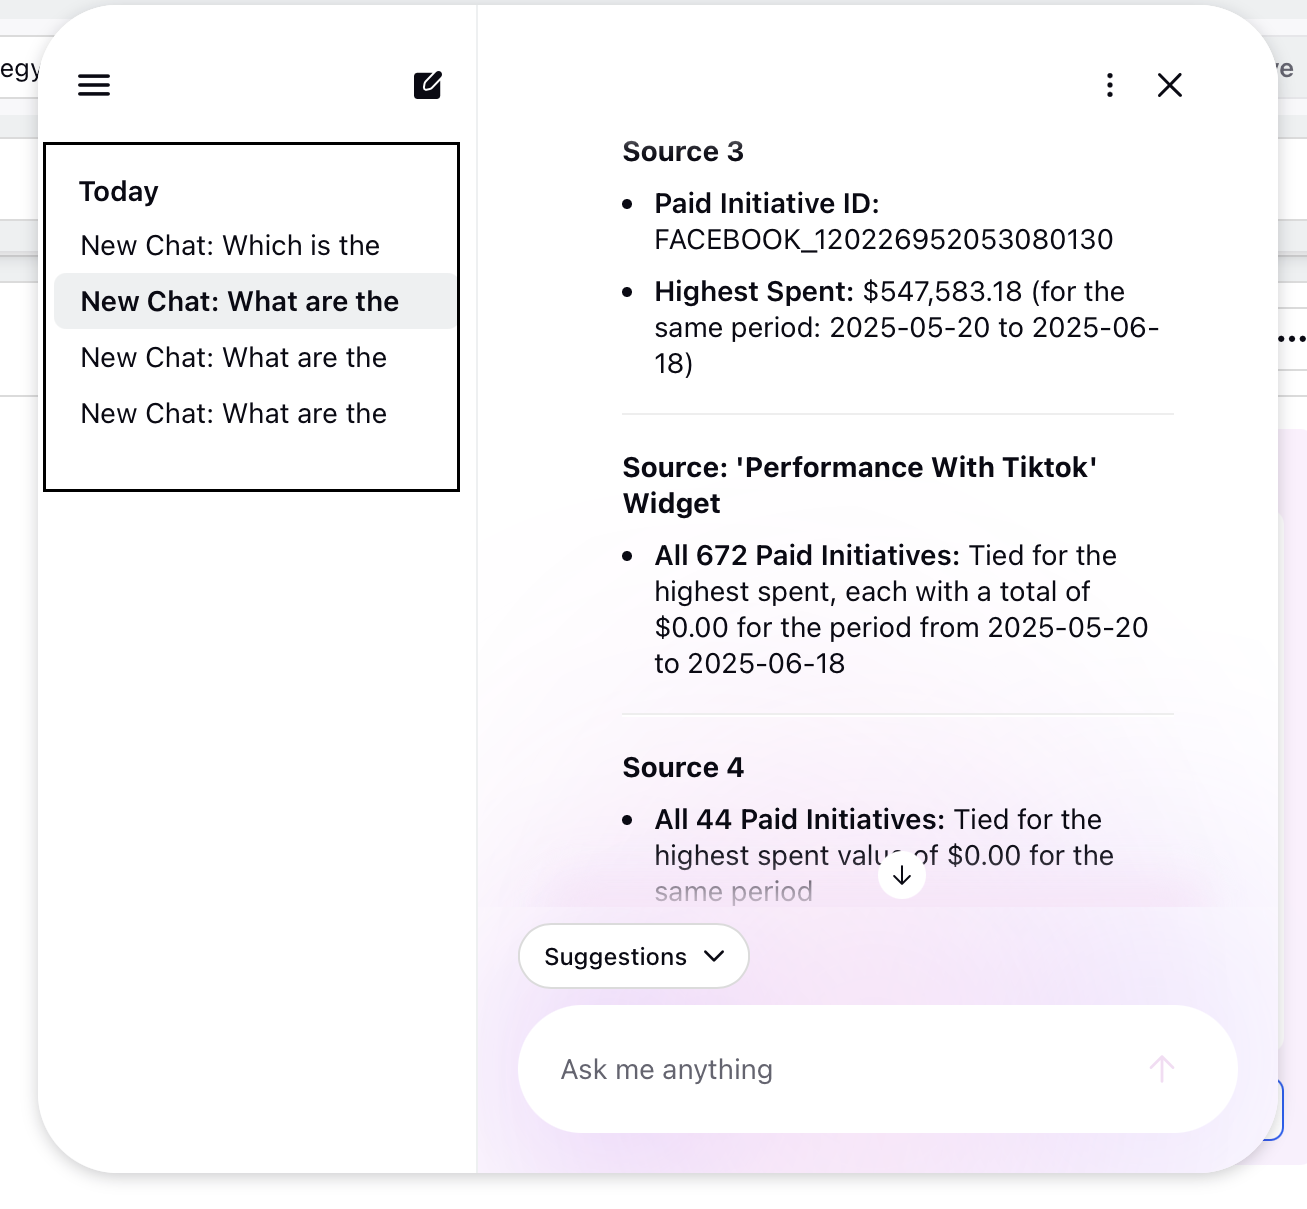Click the 'Source 3' heading

tap(683, 151)
